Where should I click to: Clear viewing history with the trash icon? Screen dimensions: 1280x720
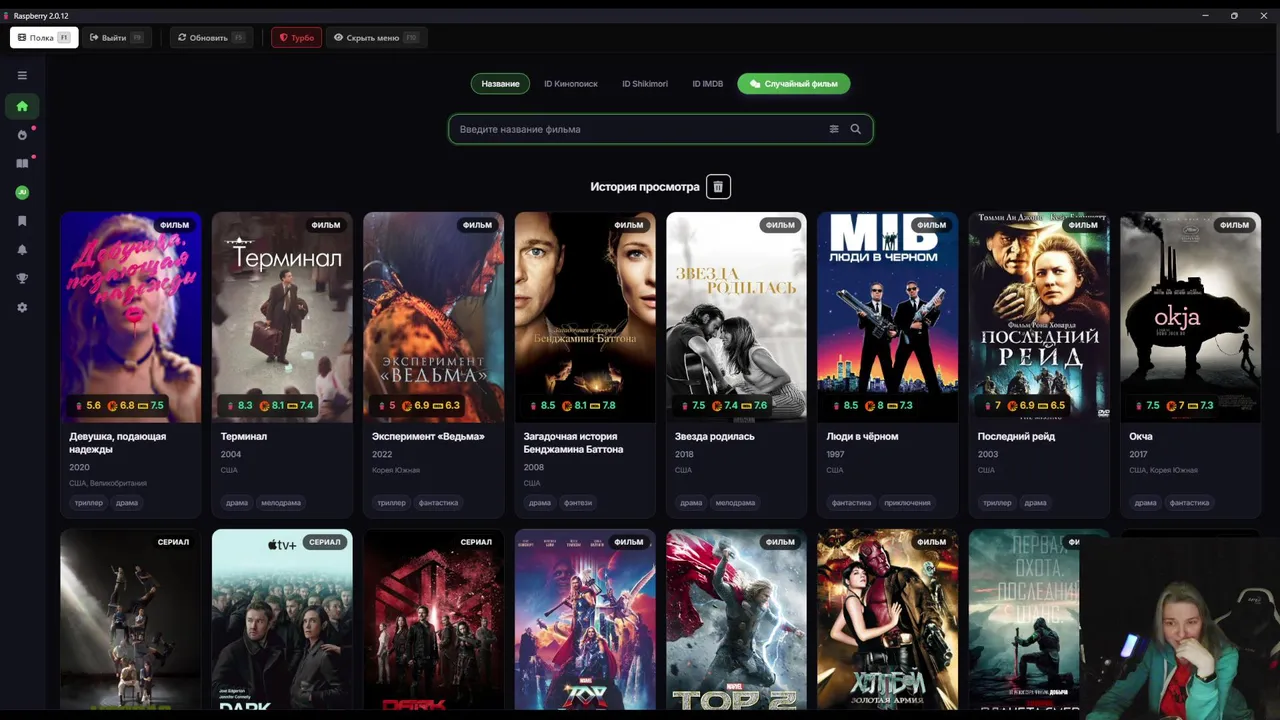coord(718,187)
